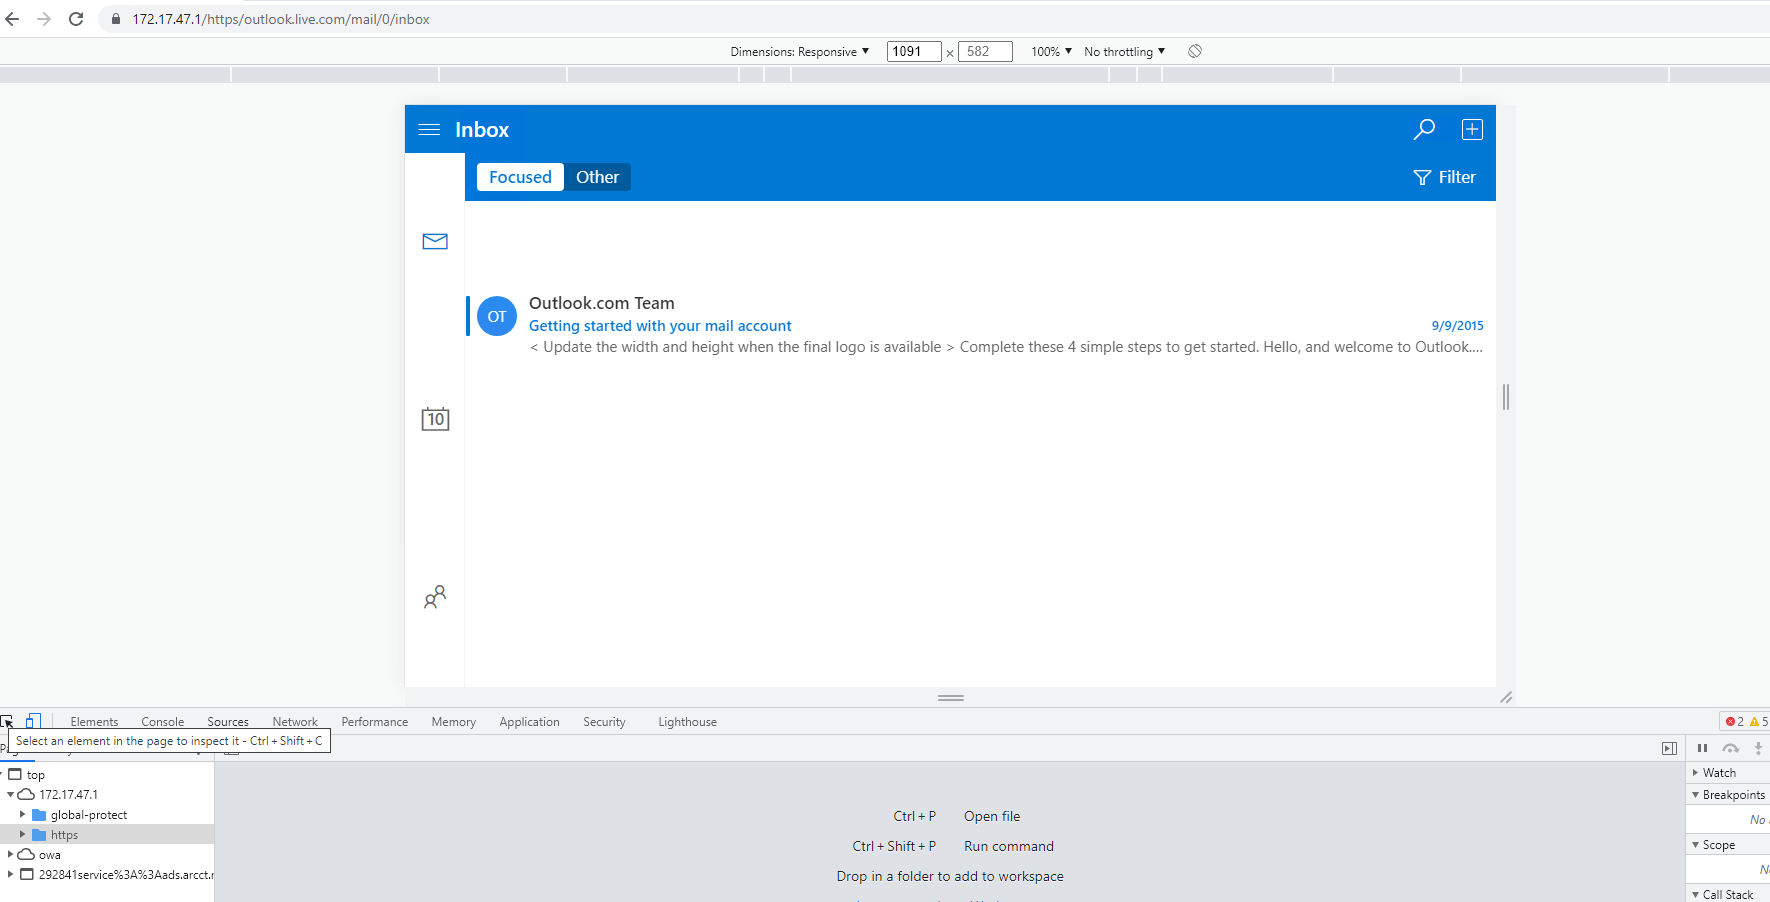Pause script execution in the debugger

[1702, 748]
